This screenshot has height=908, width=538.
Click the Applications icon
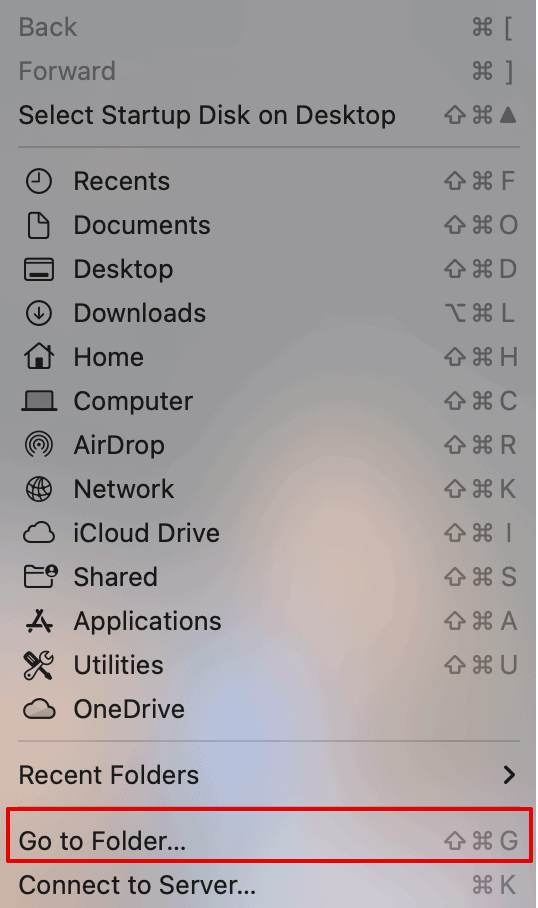point(39,621)
